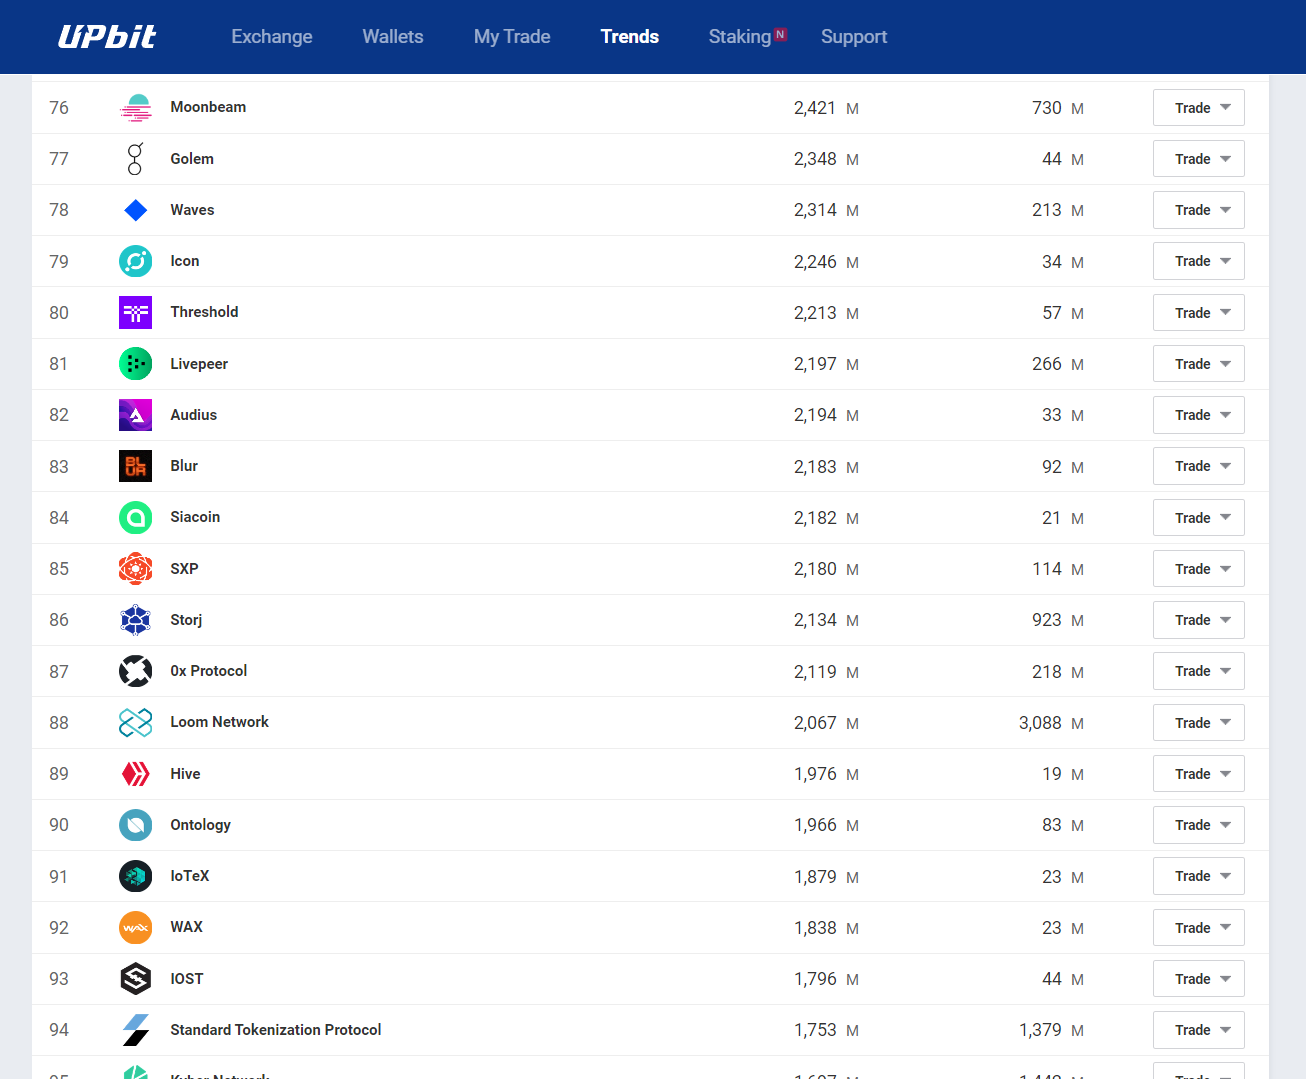The width and height of the screenshot is (1306, 1079).
Task: Click the Storj blue icon
Action: point(136,620)
